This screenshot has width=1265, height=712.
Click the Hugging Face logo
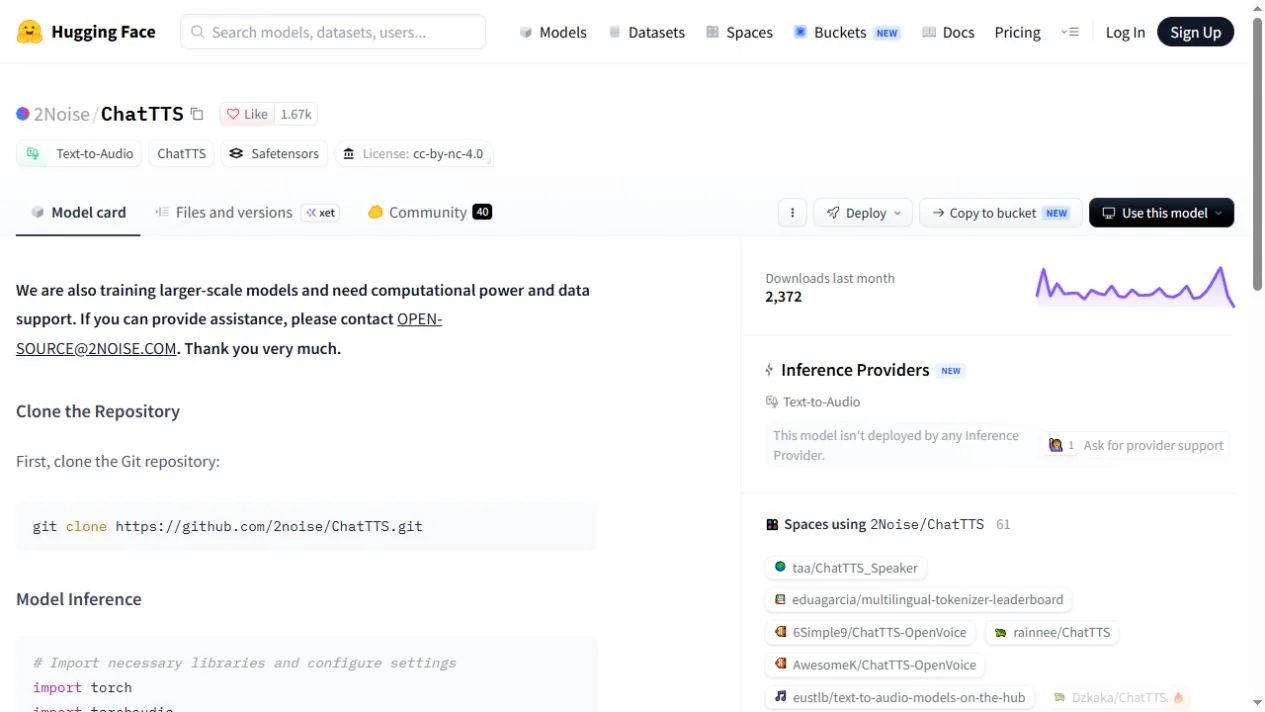(86, 32)
